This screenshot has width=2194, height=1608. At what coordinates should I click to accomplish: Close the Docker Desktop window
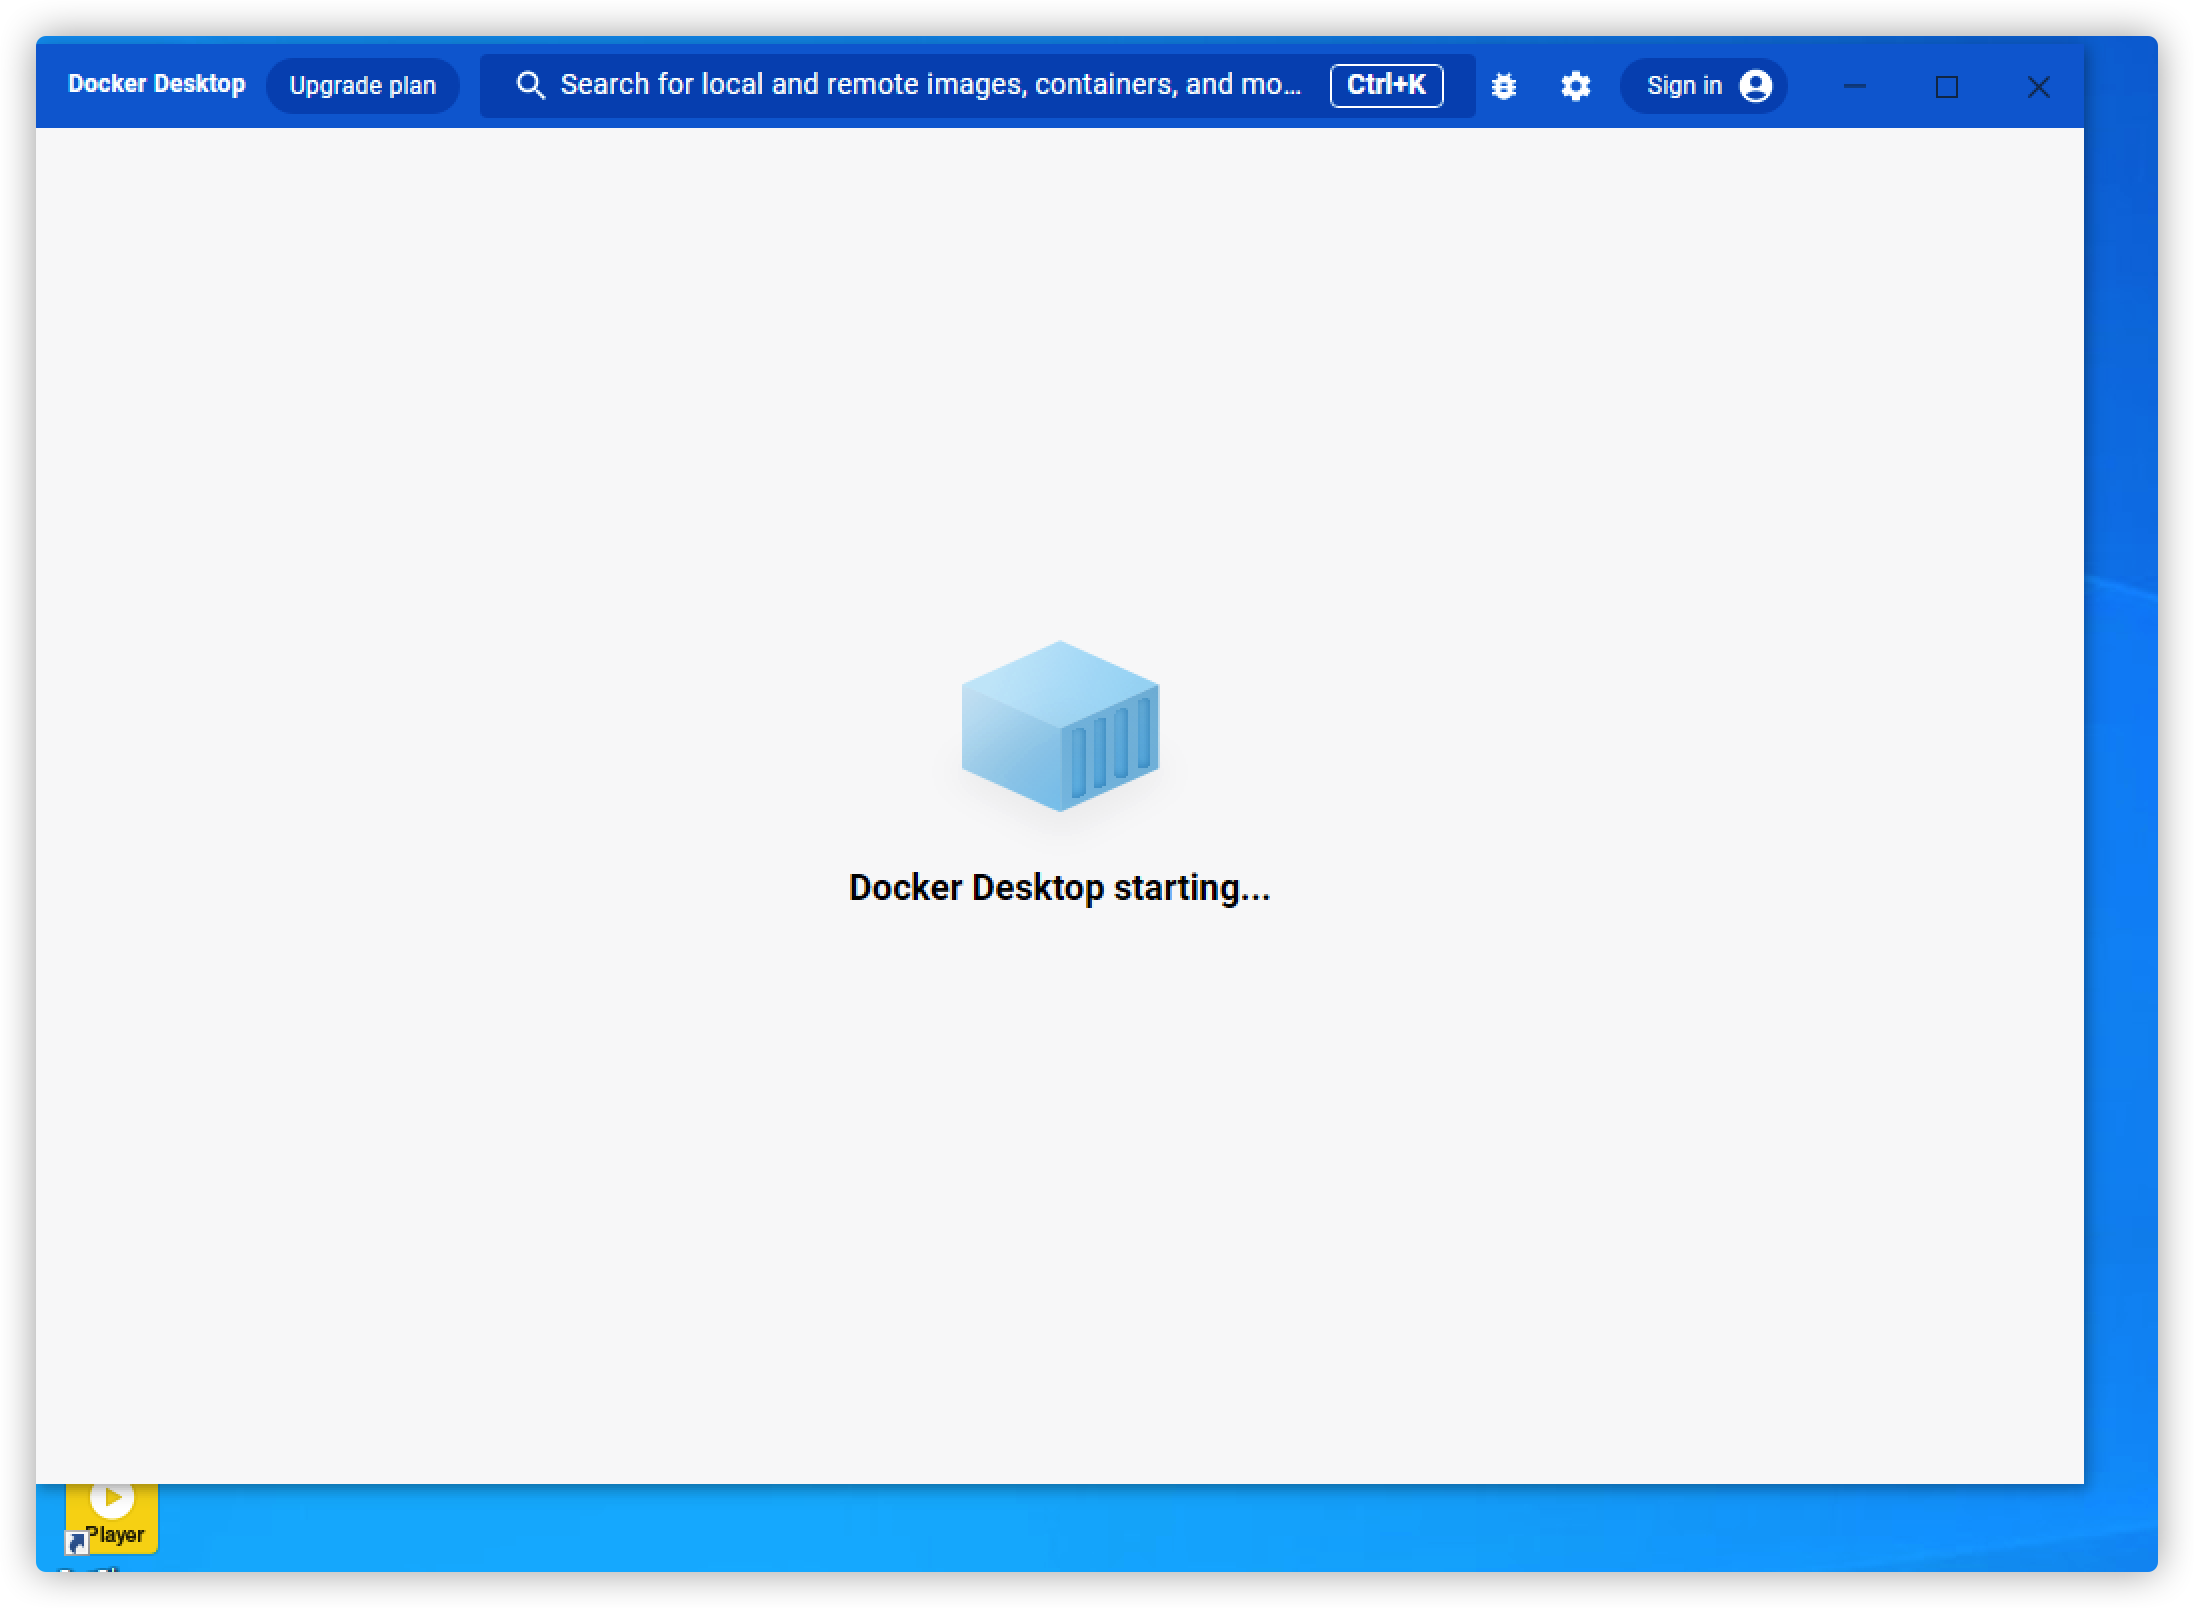(x=2038, y=87)
